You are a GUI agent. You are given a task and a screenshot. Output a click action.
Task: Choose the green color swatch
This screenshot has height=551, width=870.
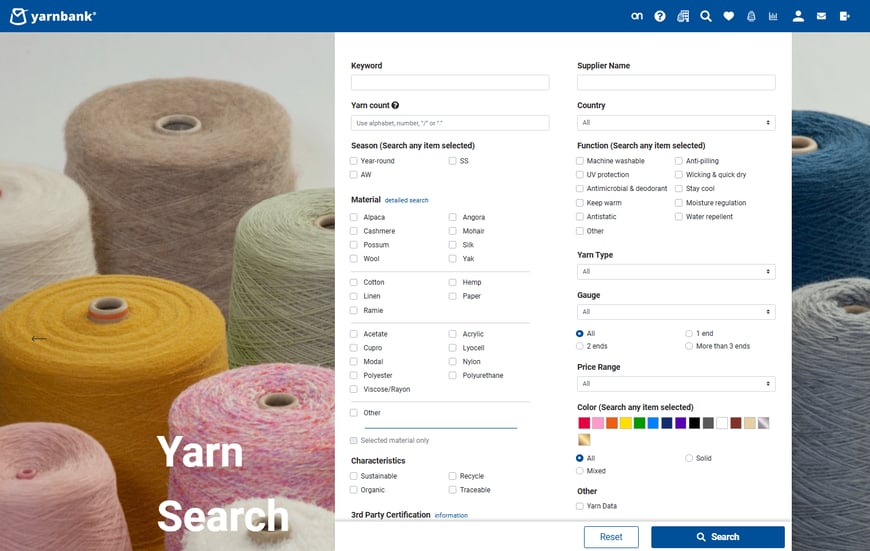tap(639, 423)
